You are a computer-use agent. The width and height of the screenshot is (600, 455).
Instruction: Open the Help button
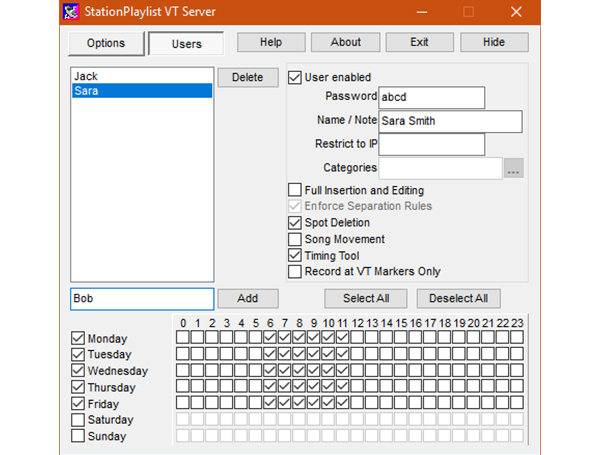tap(271, 42)
